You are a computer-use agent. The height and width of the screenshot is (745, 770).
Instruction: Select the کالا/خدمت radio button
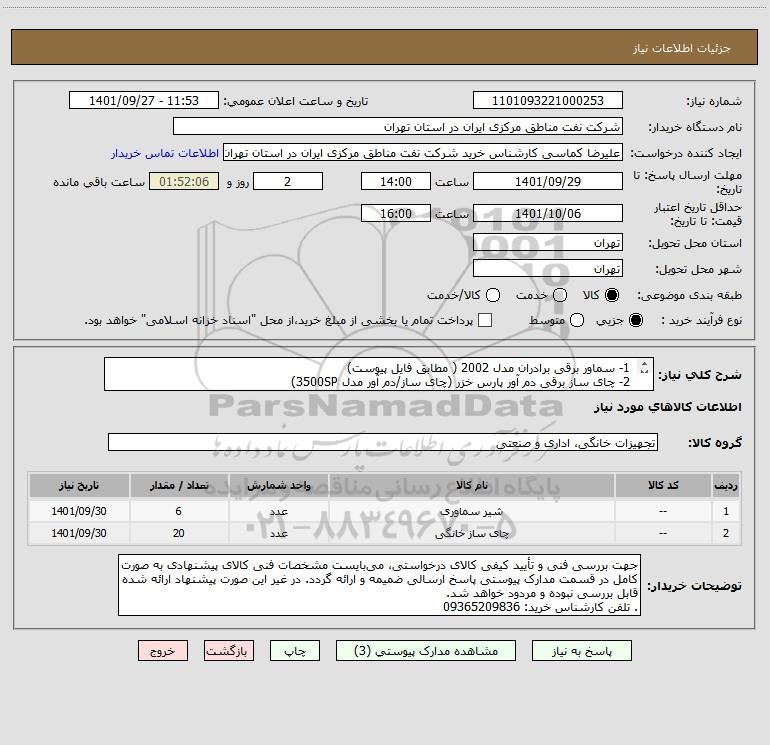pyautogui.click(x=493, y=295)
